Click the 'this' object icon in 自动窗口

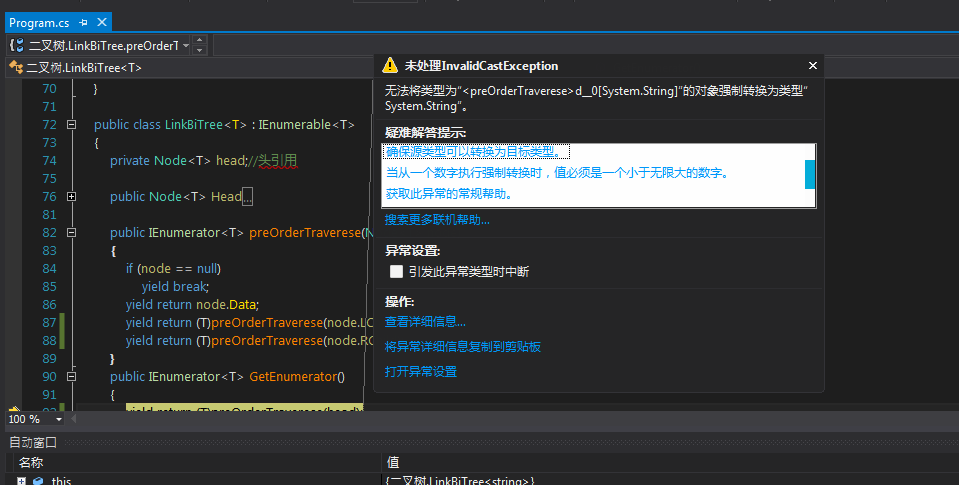[x=38, y=481]
